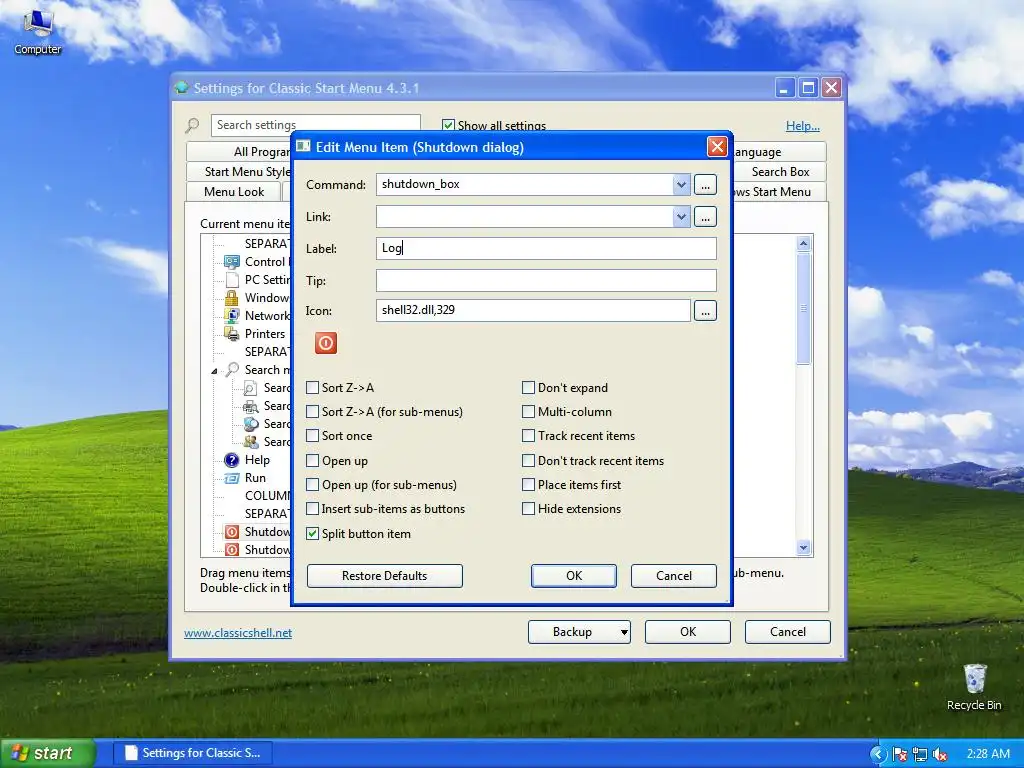
Task: Enable Place items first
Action: click(528, 485)
